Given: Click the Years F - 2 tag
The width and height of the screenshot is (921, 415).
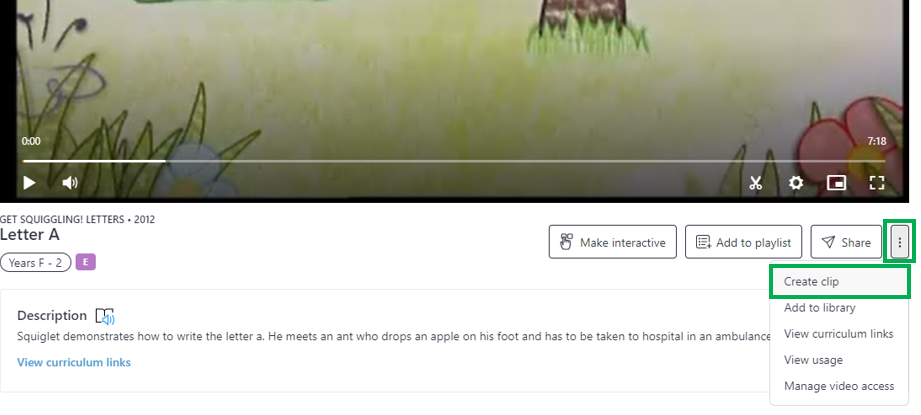Looking at the screenshot, I should 35,262.
